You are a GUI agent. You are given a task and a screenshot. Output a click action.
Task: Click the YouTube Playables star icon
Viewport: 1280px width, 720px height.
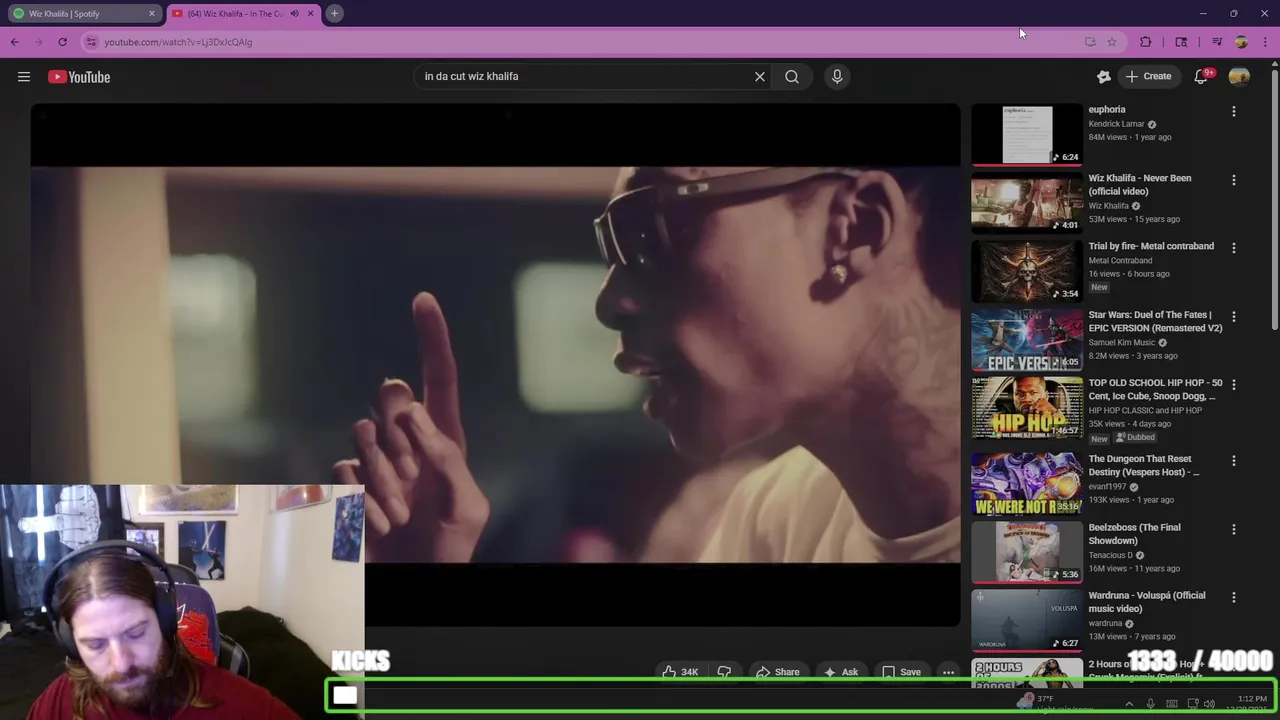[x=1104, y=77]
